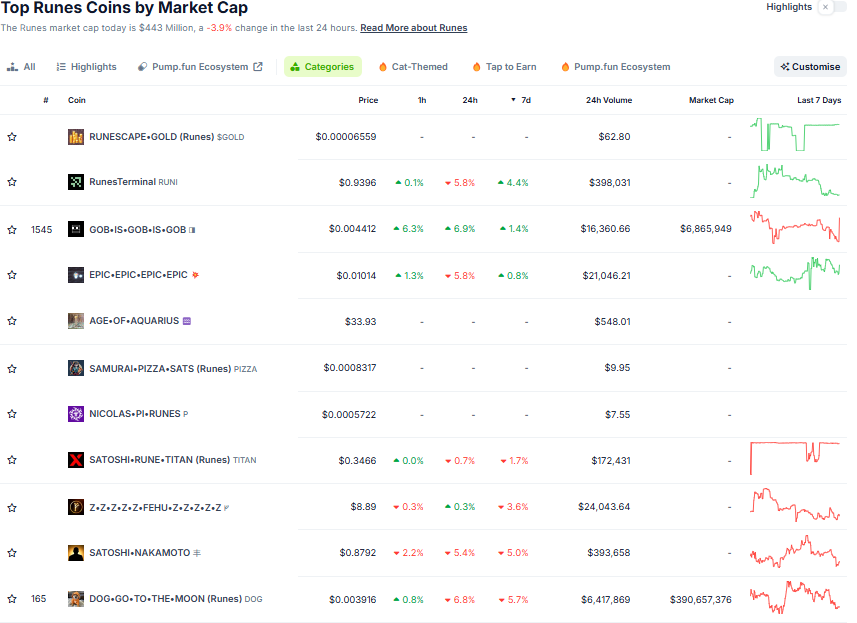This screenshot has height=623, width=857.
Task: Switch to the All tab
Action: (22, 66)
